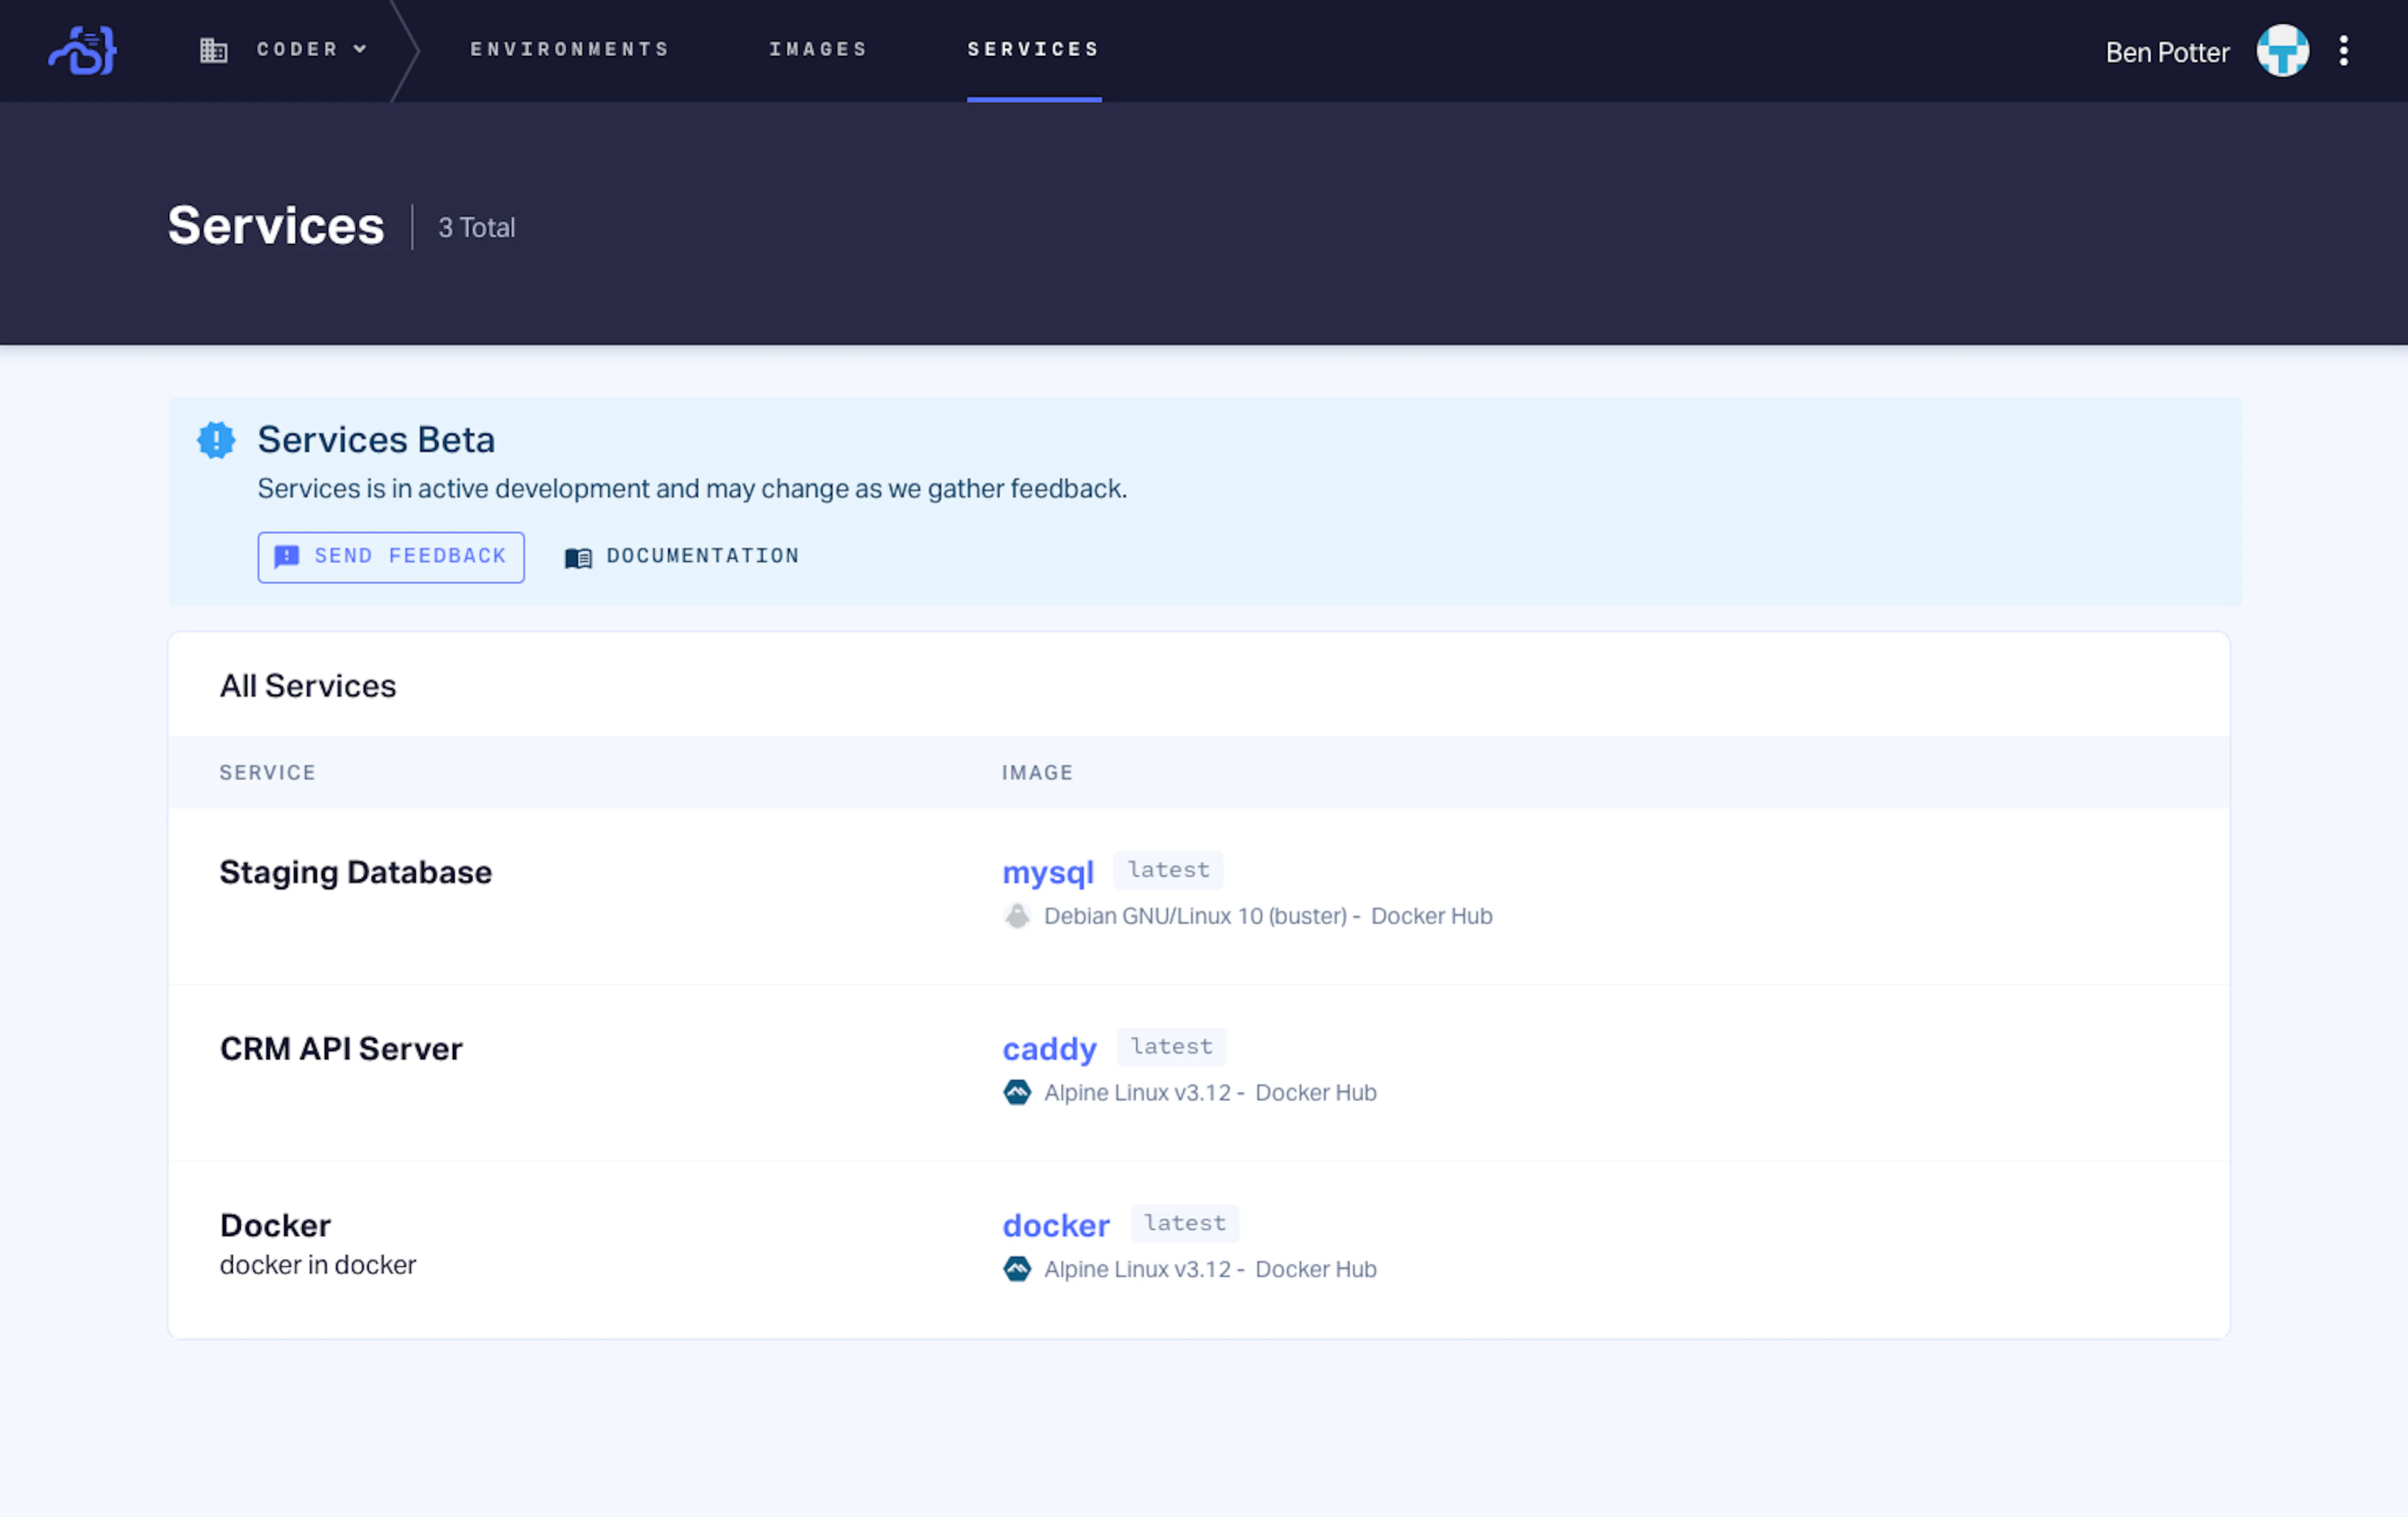Click the Debian distro icon
Viewport: 2408px width, 1517px height.
click(1017, 916)
